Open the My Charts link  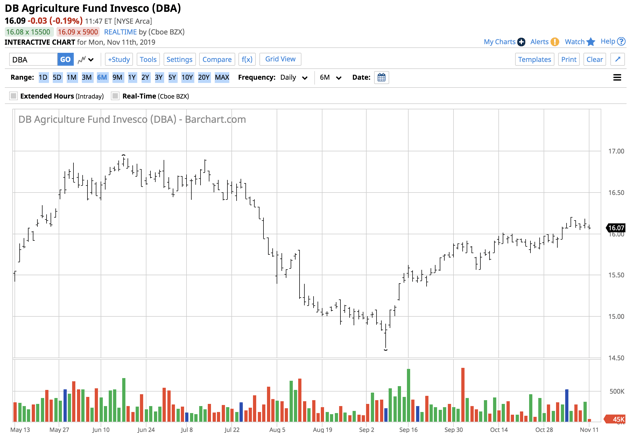pyautogui.click(x=499, y=42)
